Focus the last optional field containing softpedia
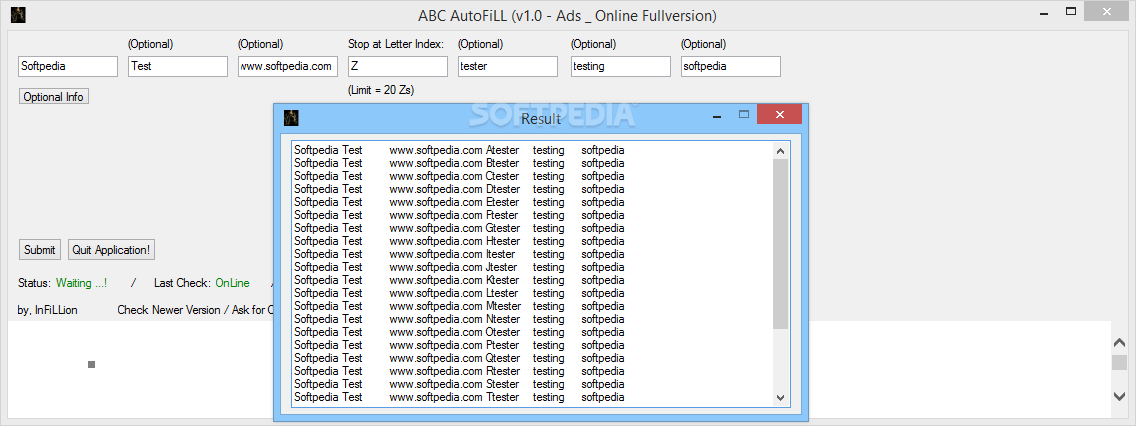This screenshot has height=426, width=1136. pos(731,66)
